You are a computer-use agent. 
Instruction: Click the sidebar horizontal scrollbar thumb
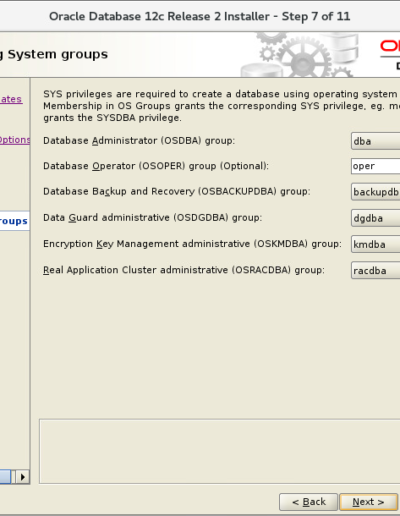pos(6,477)
